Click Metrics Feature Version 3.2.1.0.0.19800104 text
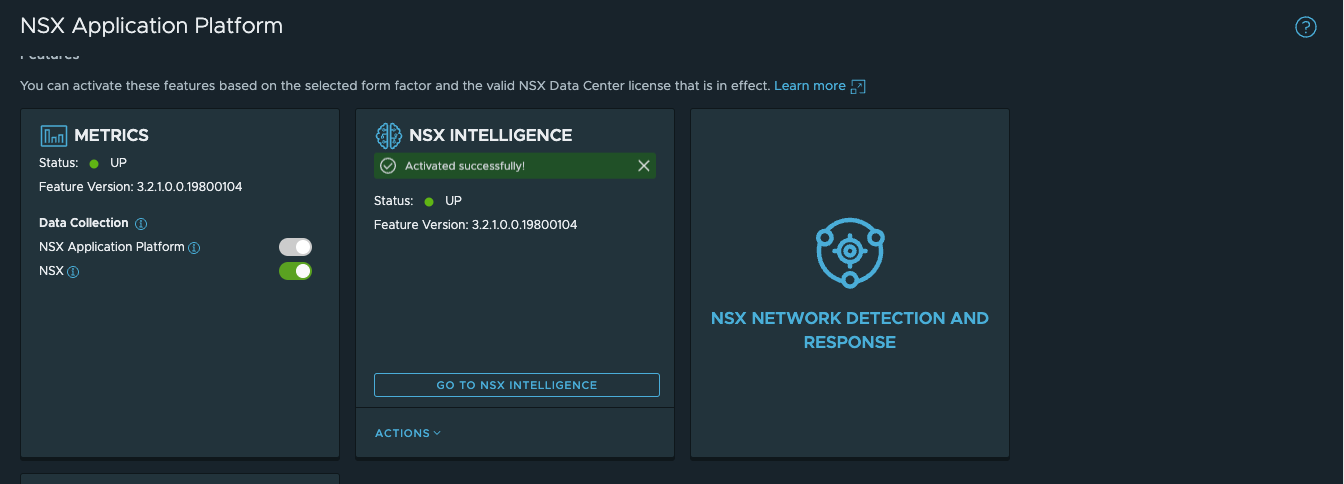 [141, 187]
